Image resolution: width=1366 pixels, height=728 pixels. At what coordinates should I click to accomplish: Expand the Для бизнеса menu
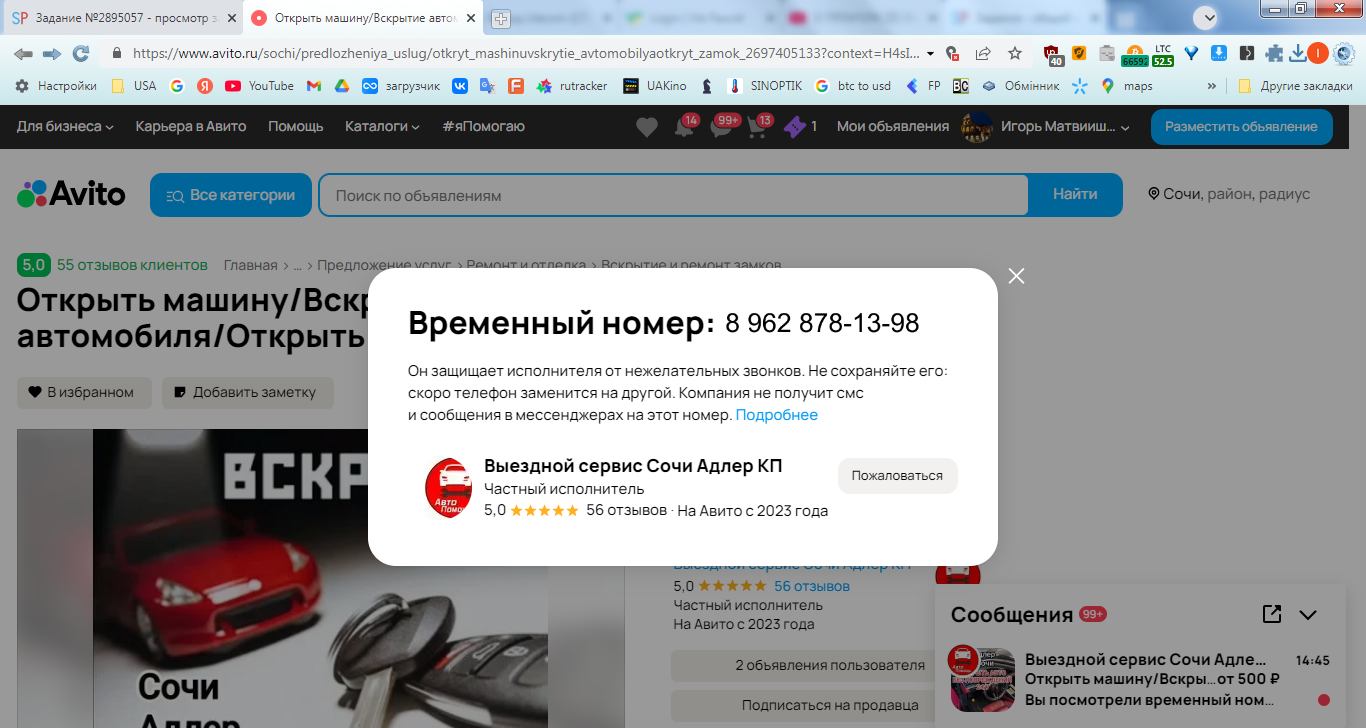[x=65, y=126]
